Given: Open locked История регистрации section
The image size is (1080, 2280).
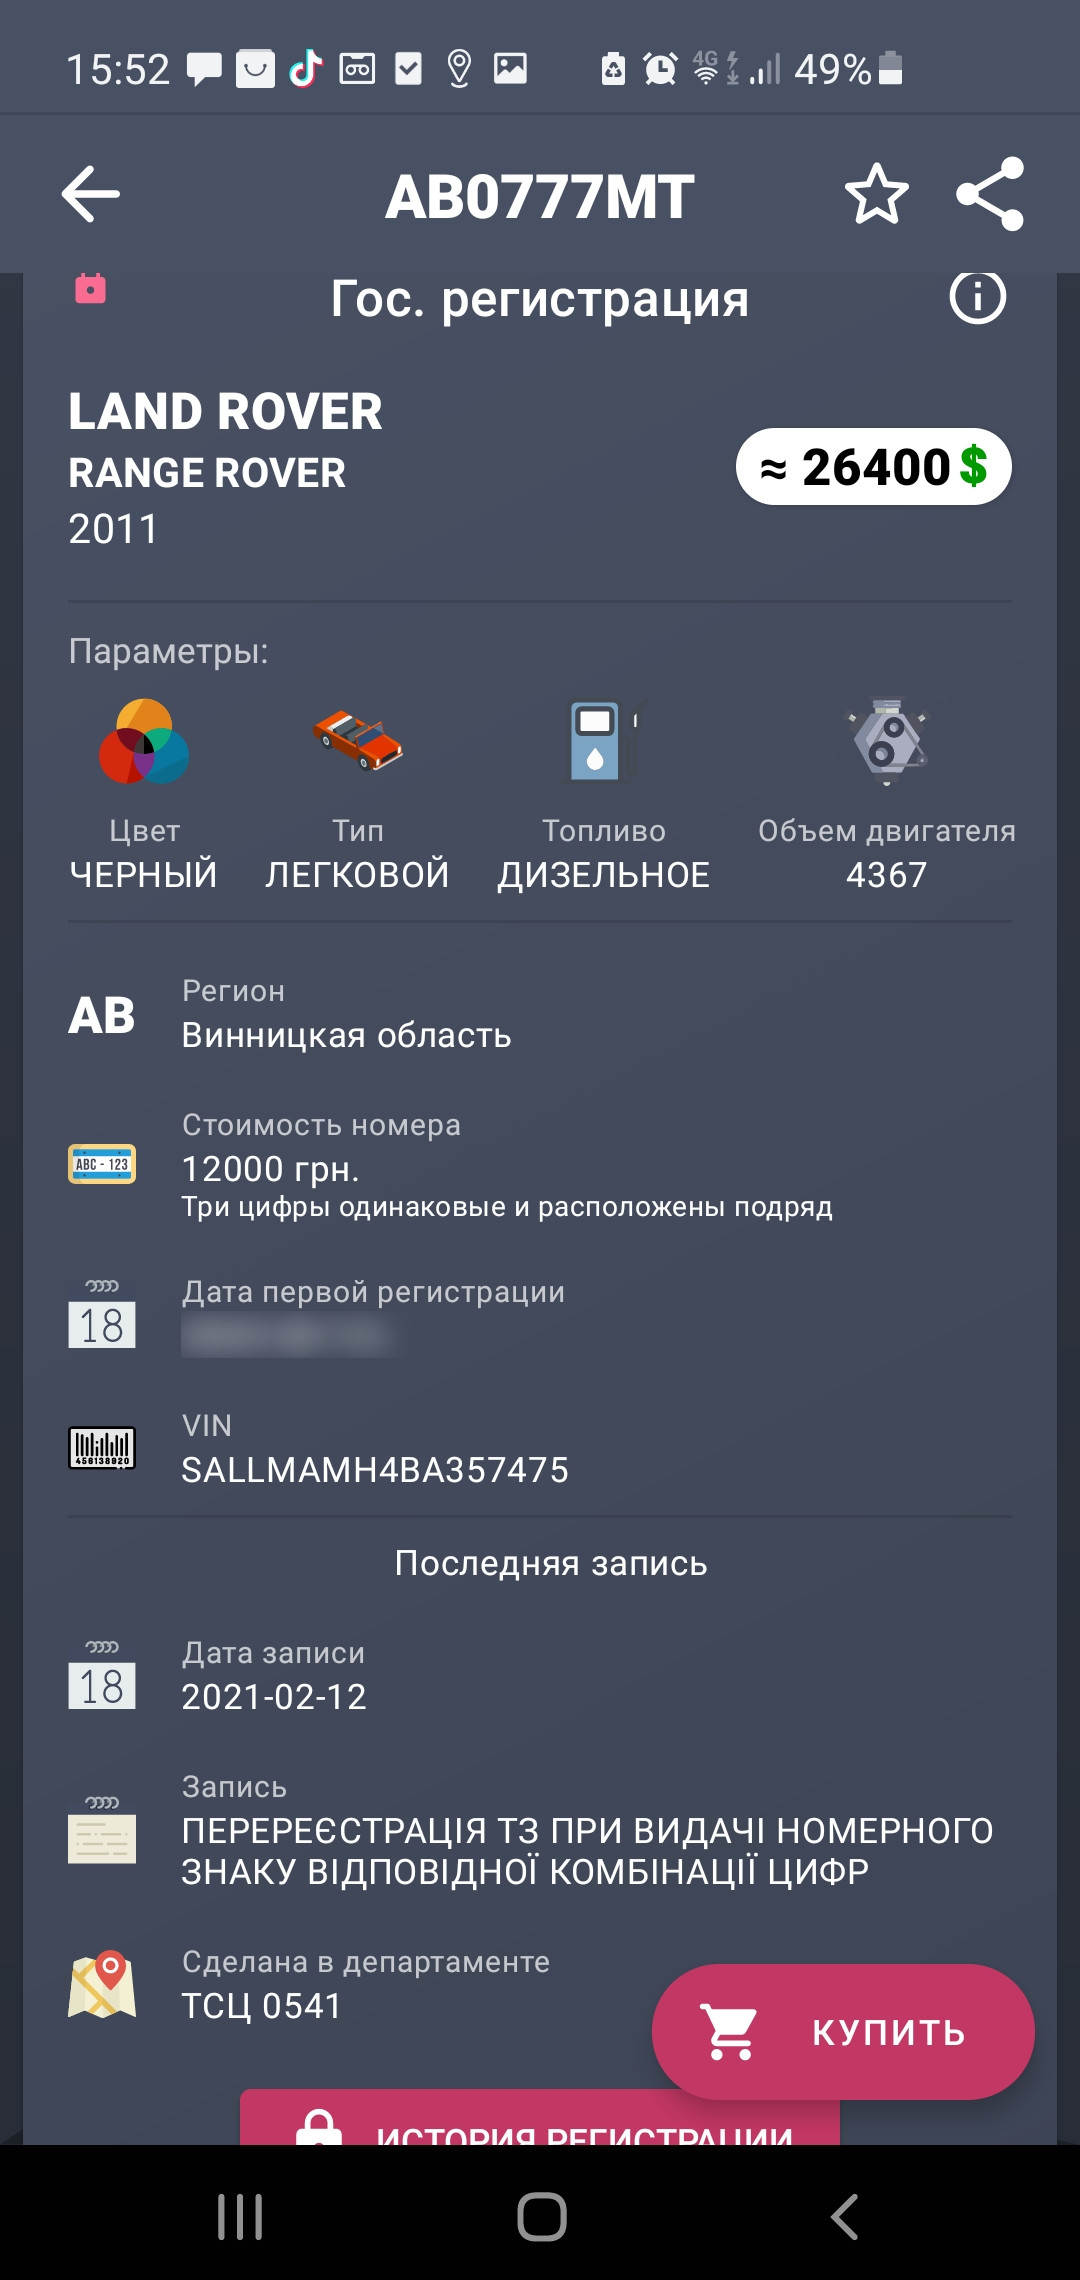Looking at the screenshot, I should 540,2118.
